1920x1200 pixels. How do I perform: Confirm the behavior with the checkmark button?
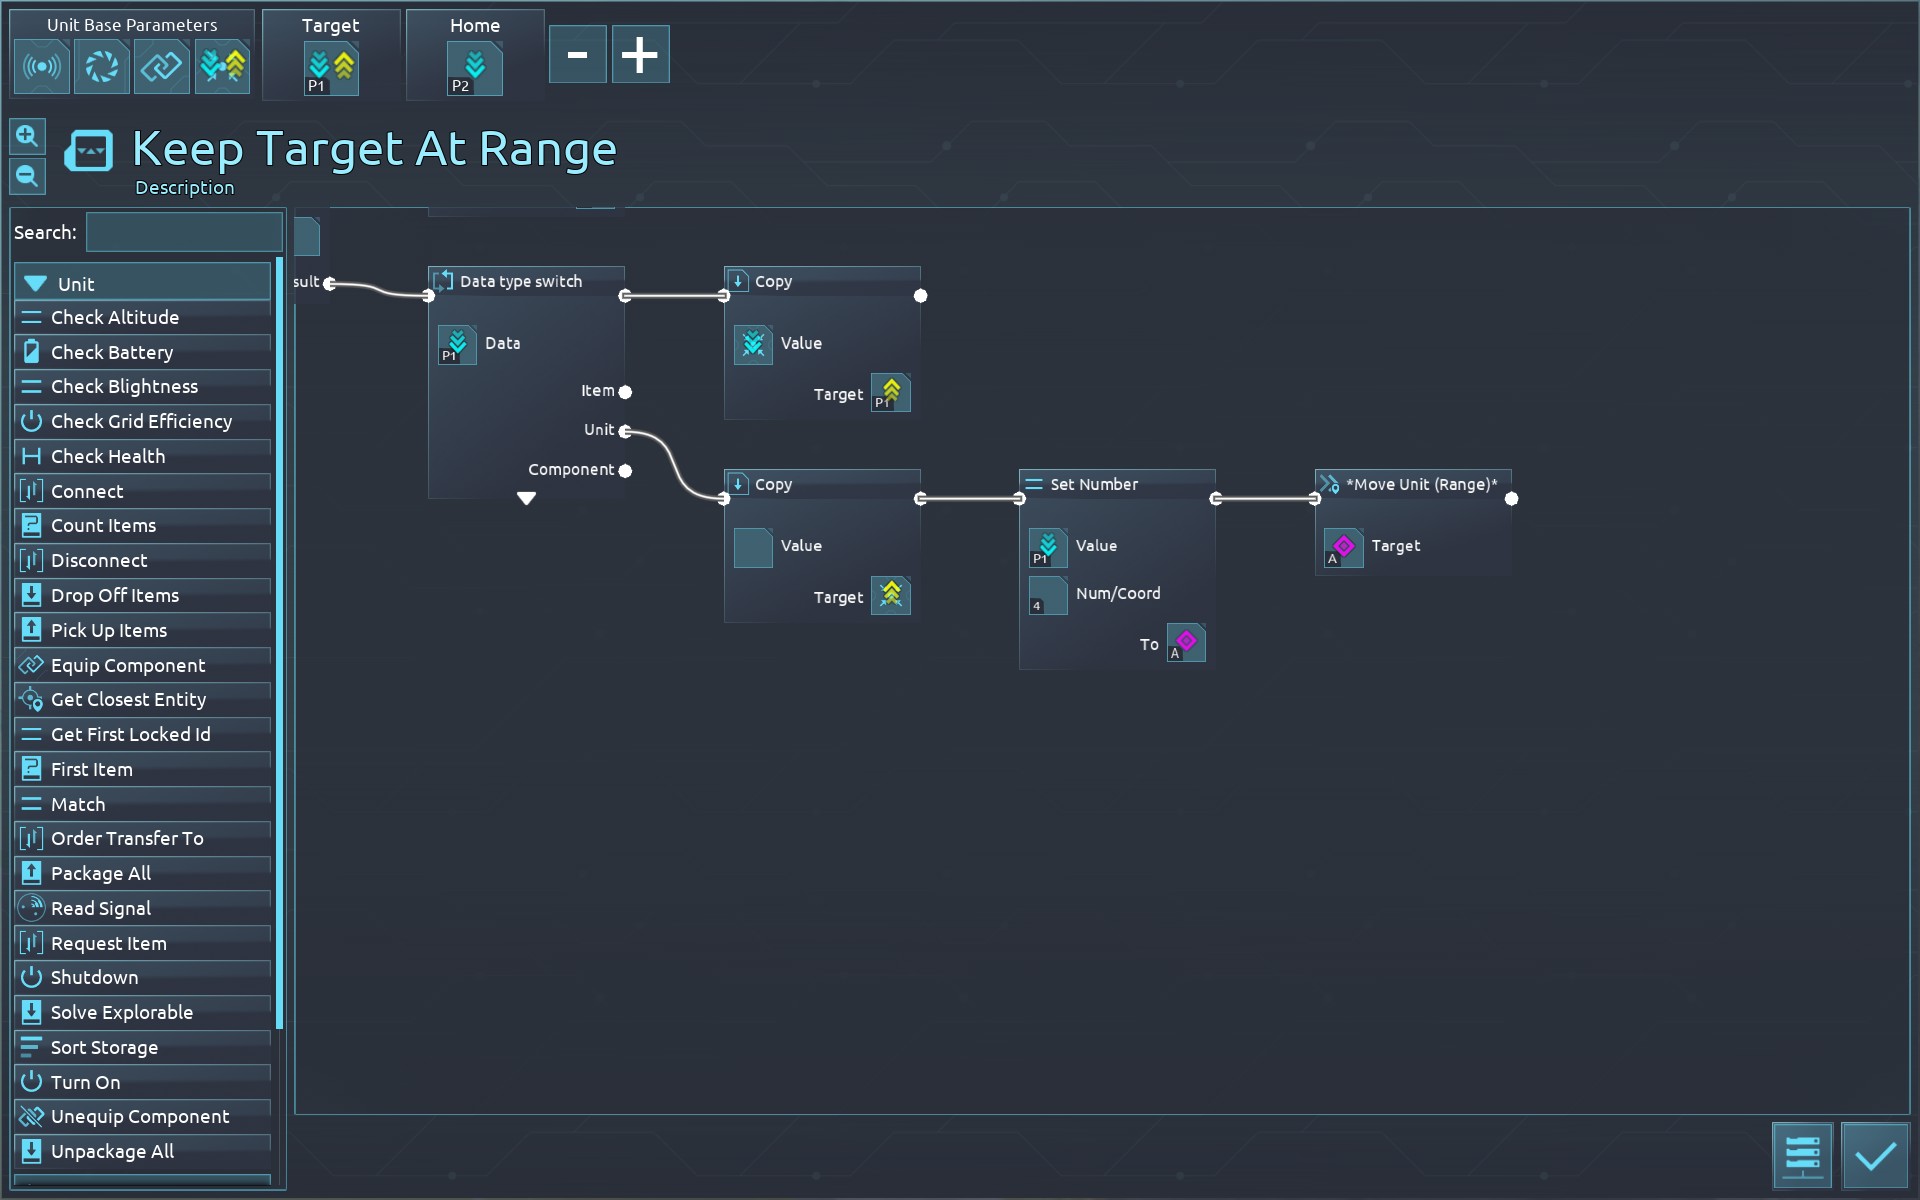click(1874, 1155)
